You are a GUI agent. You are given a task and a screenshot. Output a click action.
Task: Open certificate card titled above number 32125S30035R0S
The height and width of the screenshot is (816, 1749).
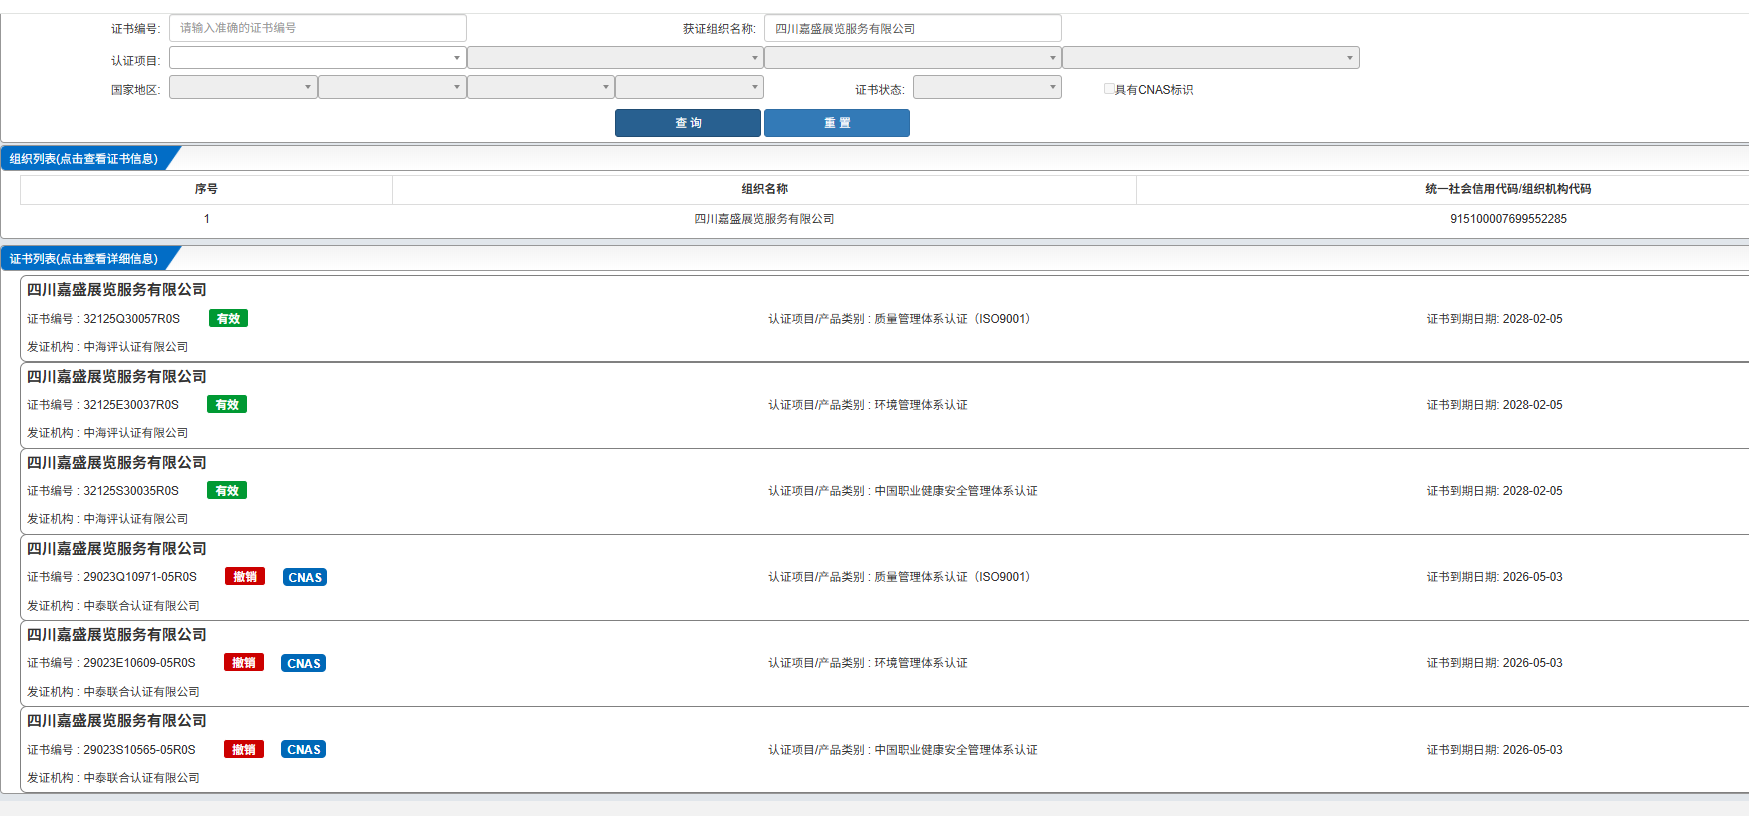[x=117, y=463]
